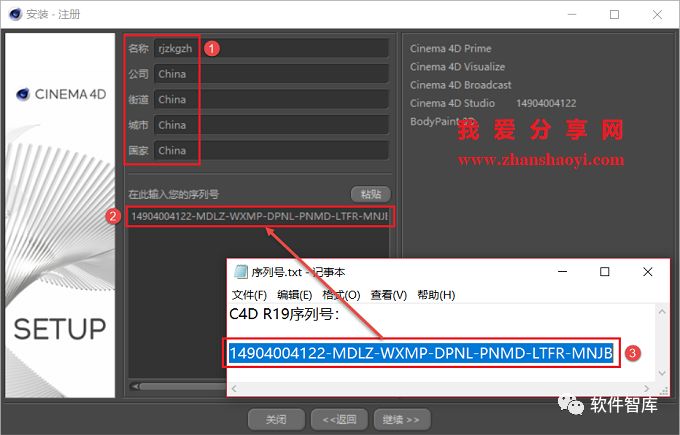Viewport: 680px width, 435px height.
Task: Click the Cinema 4D Studio entry
Action: [452, 103]
